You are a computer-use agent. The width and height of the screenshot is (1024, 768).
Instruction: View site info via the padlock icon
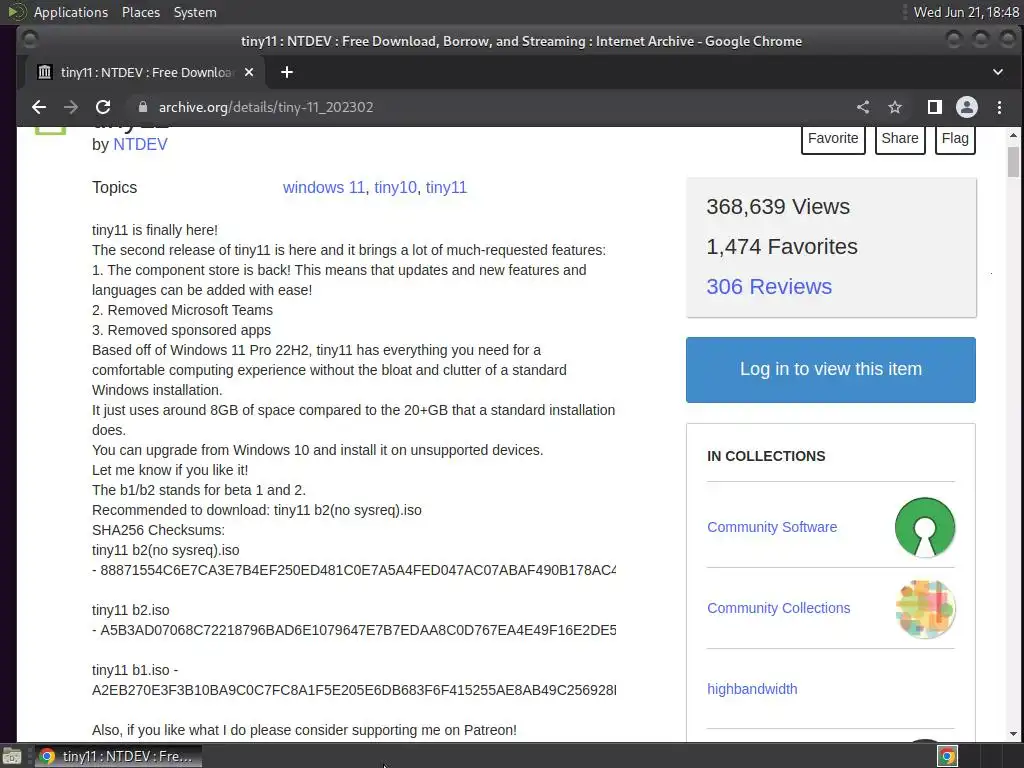143,107
